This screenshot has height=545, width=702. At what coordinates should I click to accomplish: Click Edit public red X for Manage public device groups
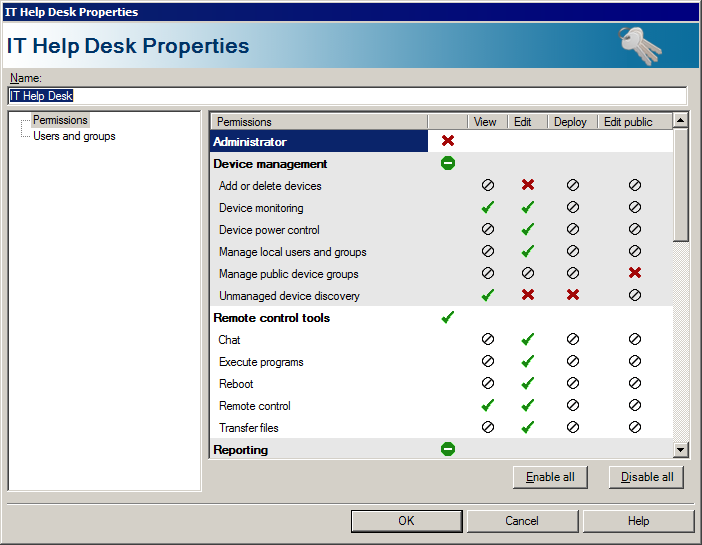coord(634,274)
